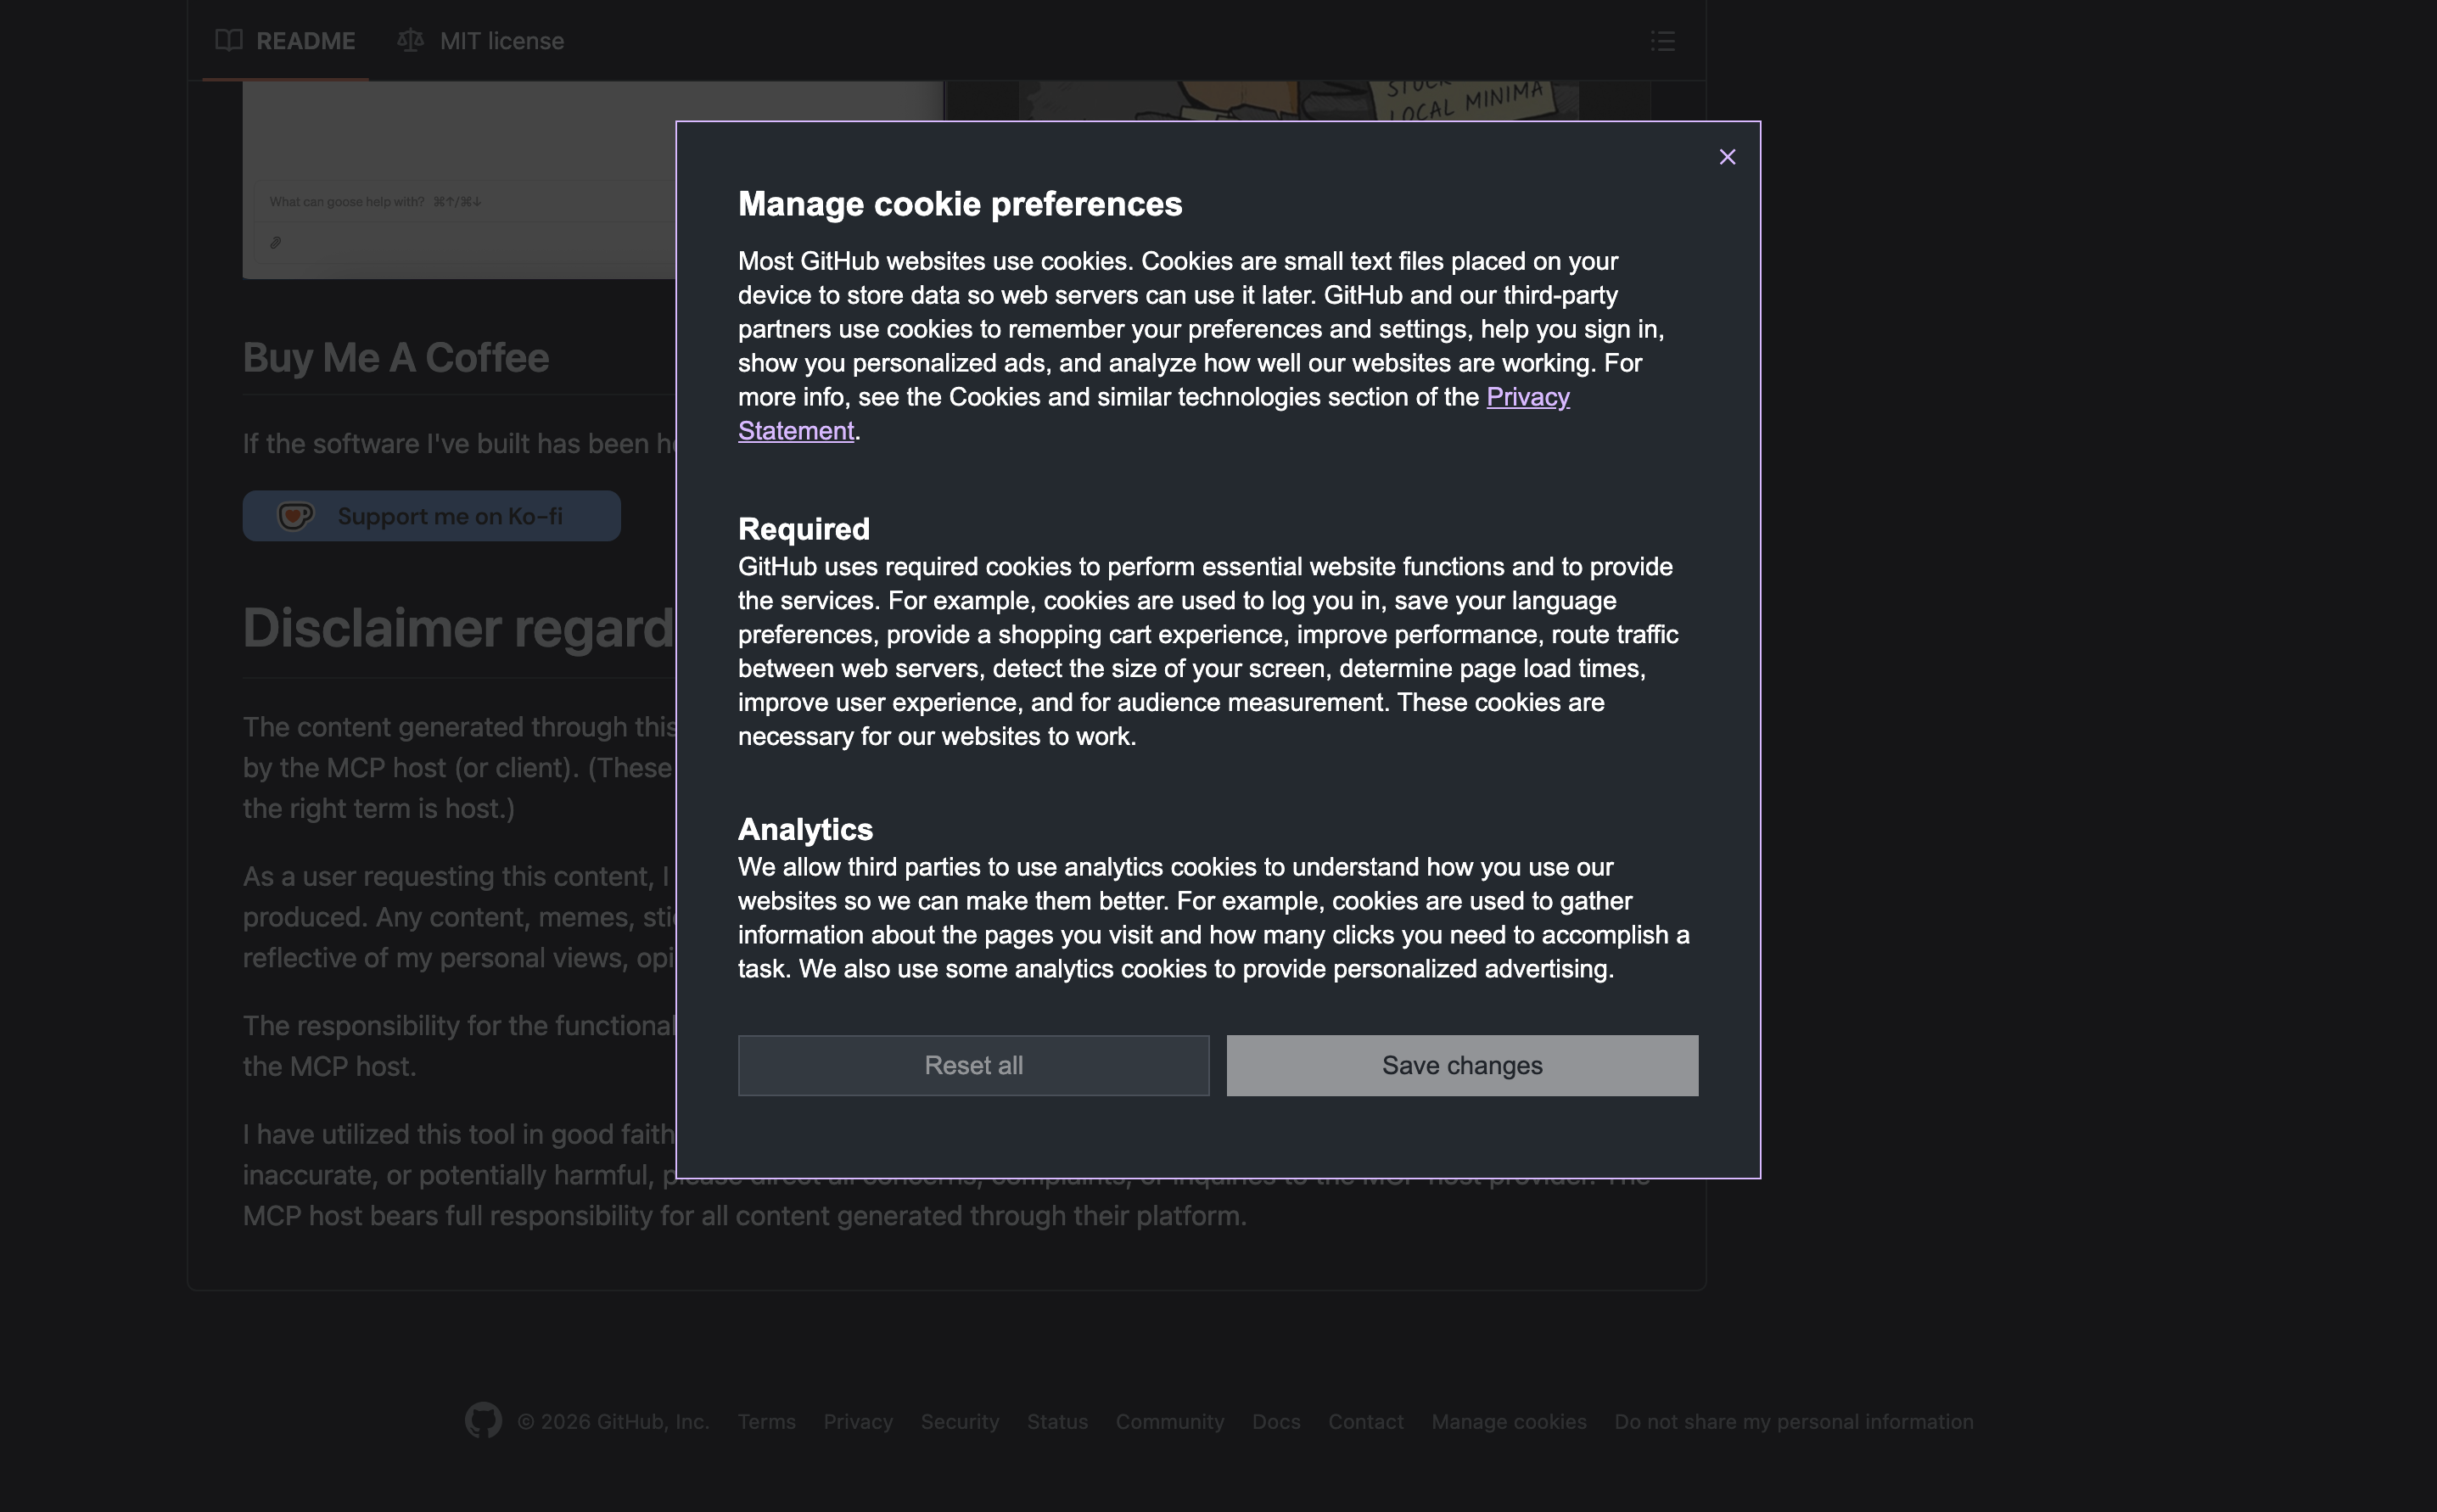The height and width of the screenshot is (1512, 2437).
Task: Click the GitHub logo in footer
Action: [483, 1421]
